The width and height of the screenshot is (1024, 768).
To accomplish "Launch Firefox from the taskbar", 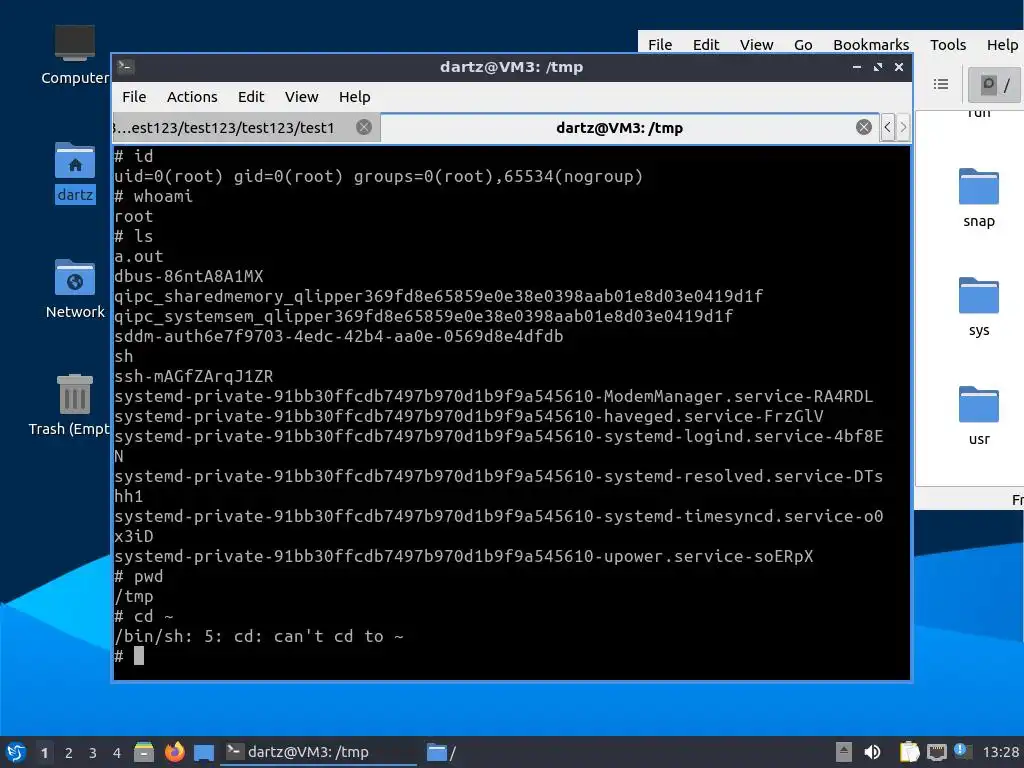I will tap(174, 752).
